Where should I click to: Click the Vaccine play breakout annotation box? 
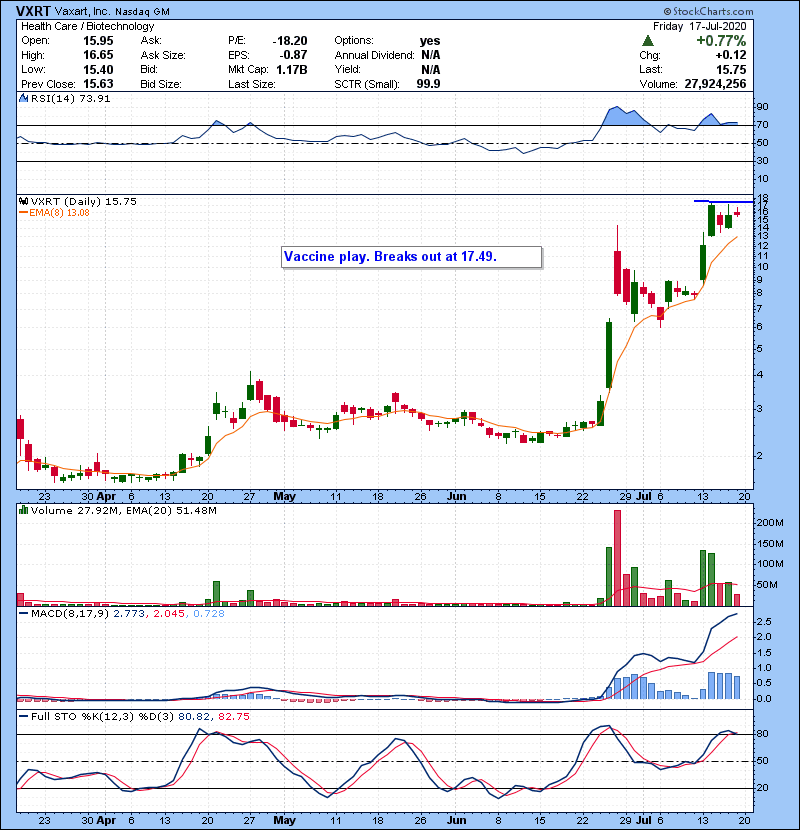point(411,257)
